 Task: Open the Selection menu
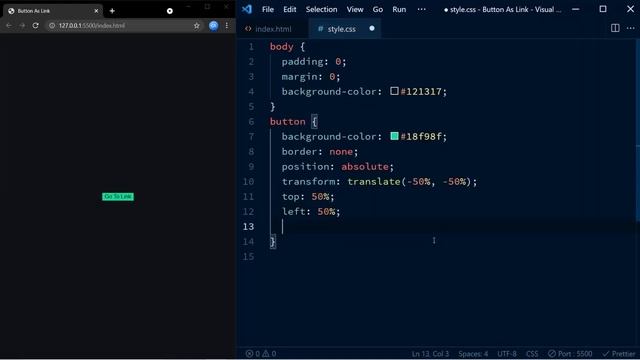coord(322,9)
